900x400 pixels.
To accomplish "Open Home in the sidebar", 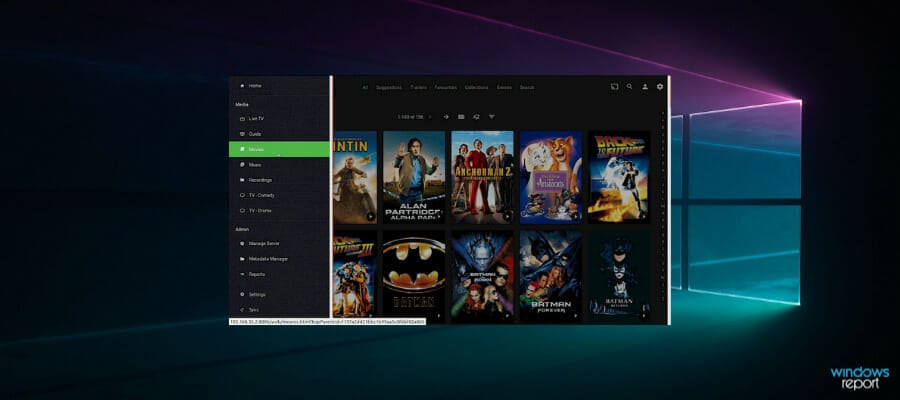I will [x=280, y=86].
